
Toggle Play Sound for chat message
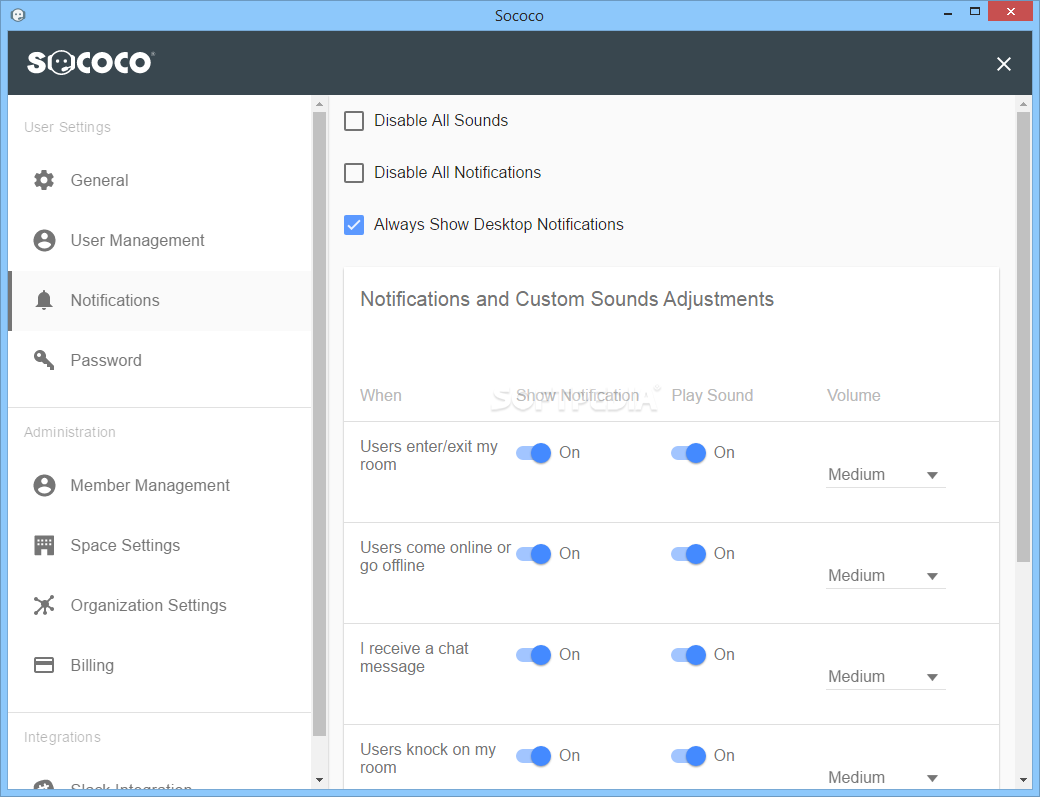point(688,655)
